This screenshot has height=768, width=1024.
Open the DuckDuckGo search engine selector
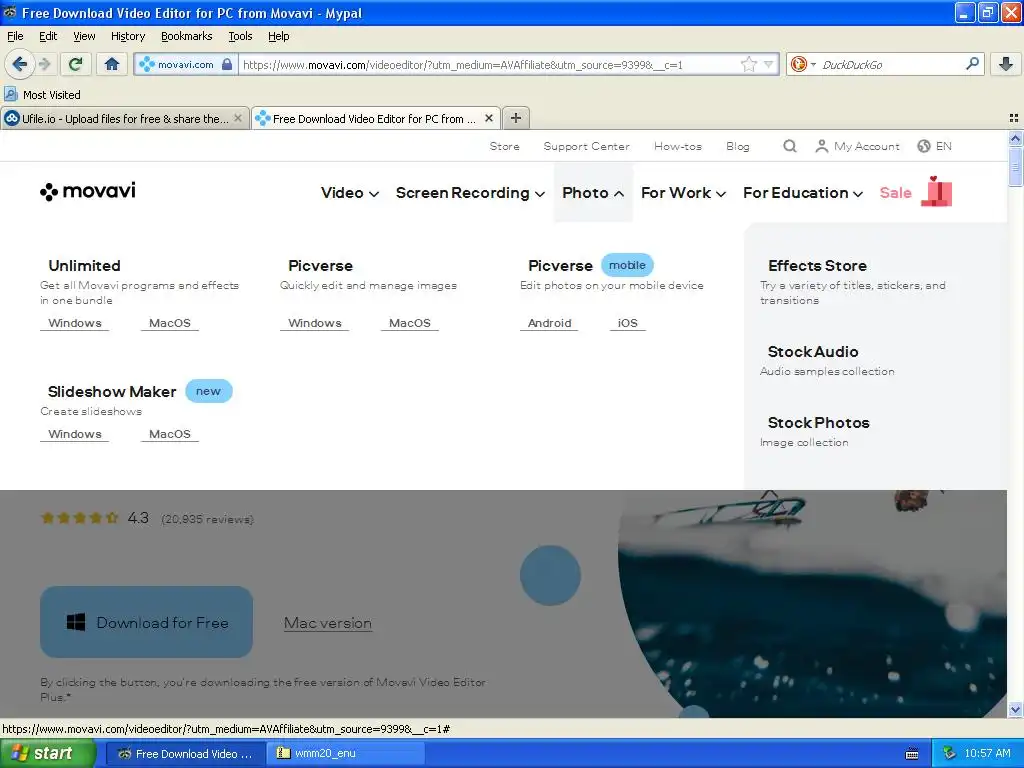[x=803, y=64]
